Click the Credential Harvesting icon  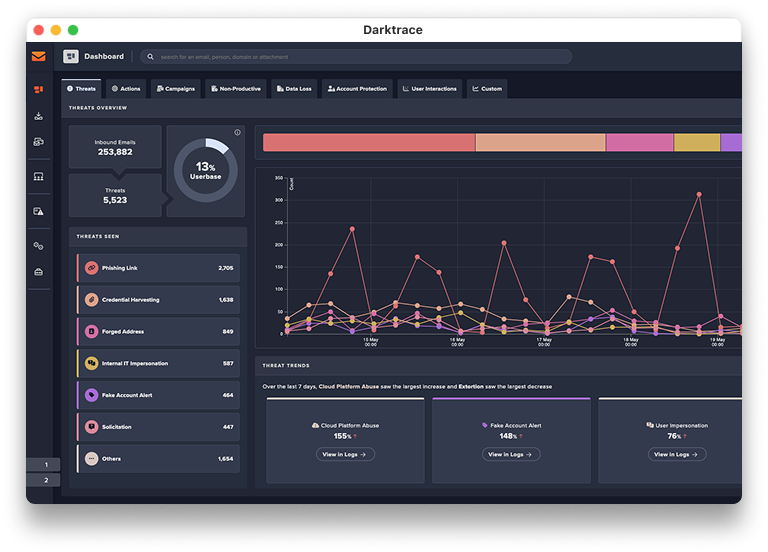[x=92, y=300]
